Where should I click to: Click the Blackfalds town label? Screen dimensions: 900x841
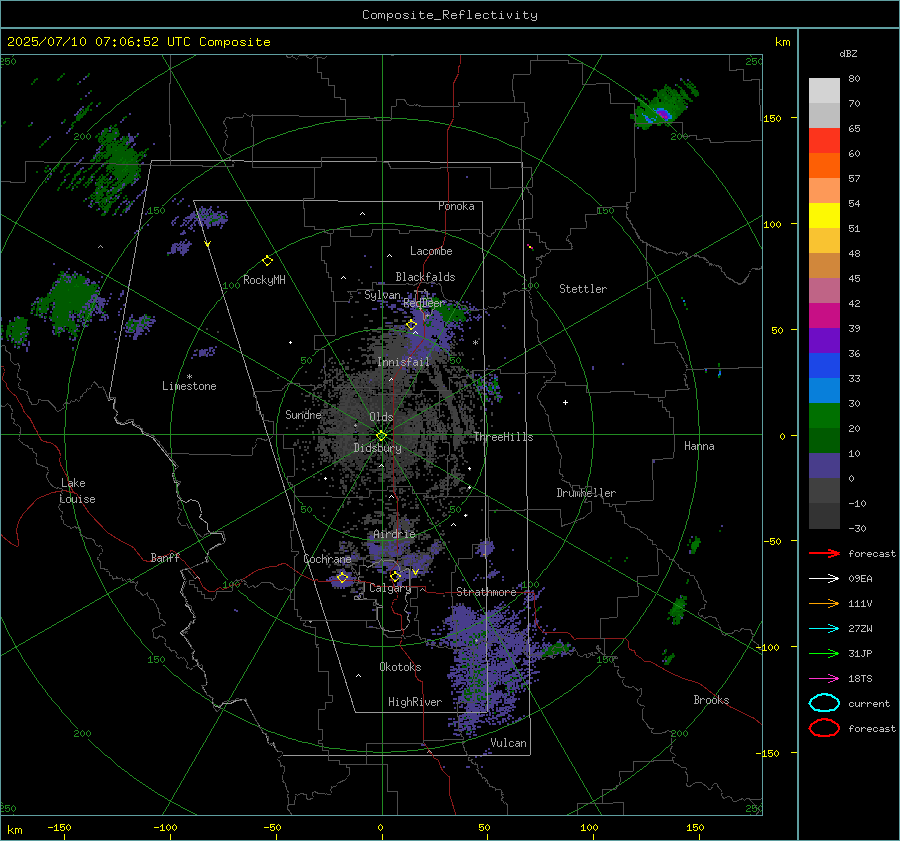click(x=425, y=277)
